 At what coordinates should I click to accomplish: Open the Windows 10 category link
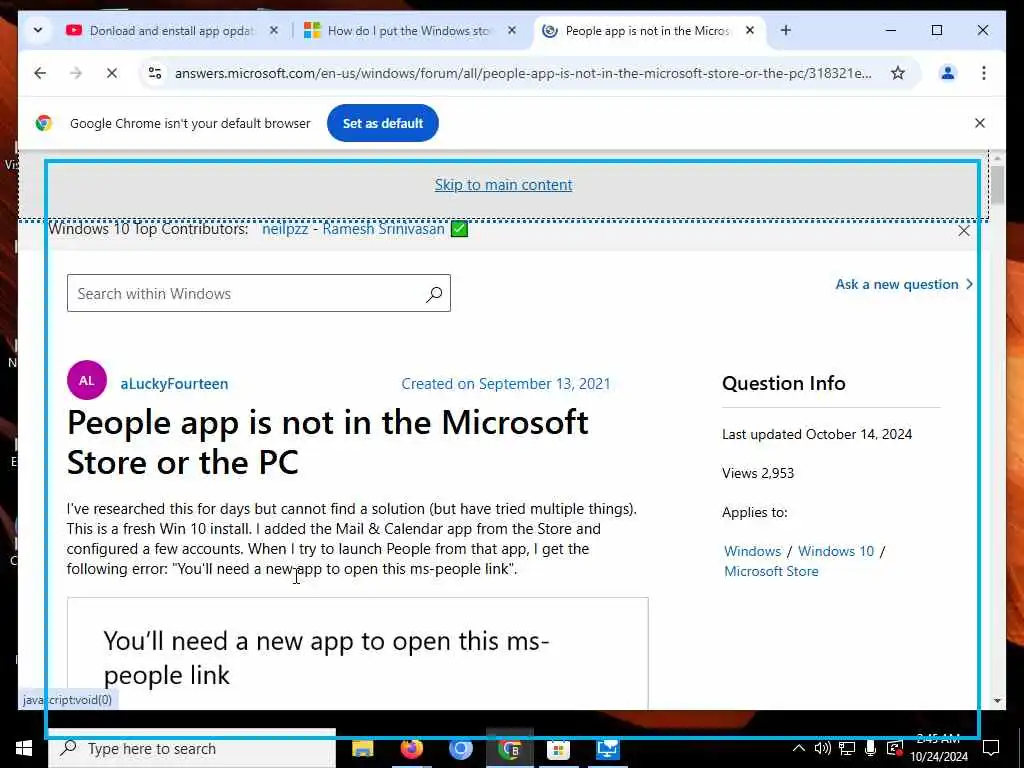click(x=836, y=551)
